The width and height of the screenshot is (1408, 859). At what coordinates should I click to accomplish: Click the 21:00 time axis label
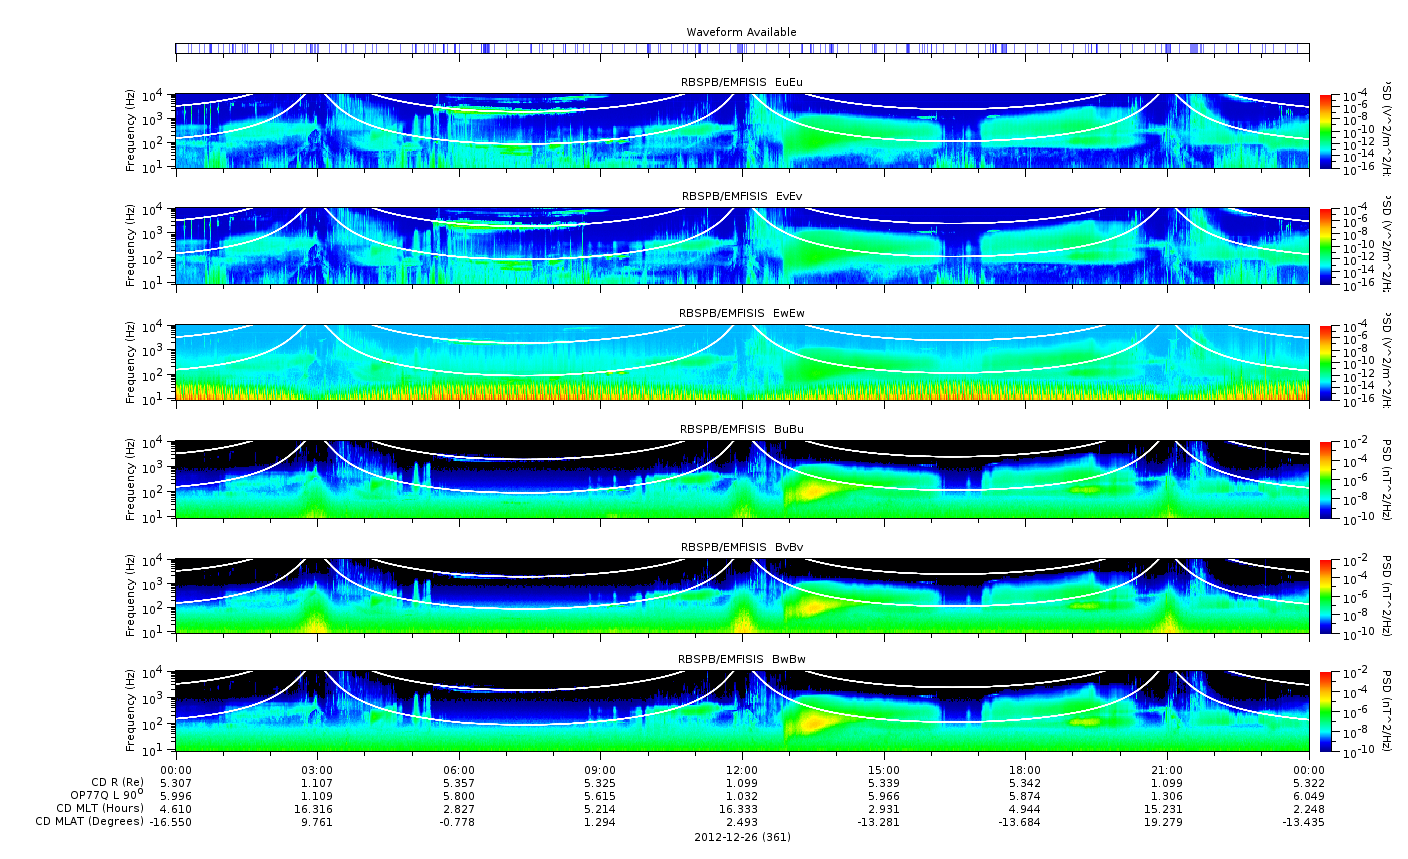1167,770
